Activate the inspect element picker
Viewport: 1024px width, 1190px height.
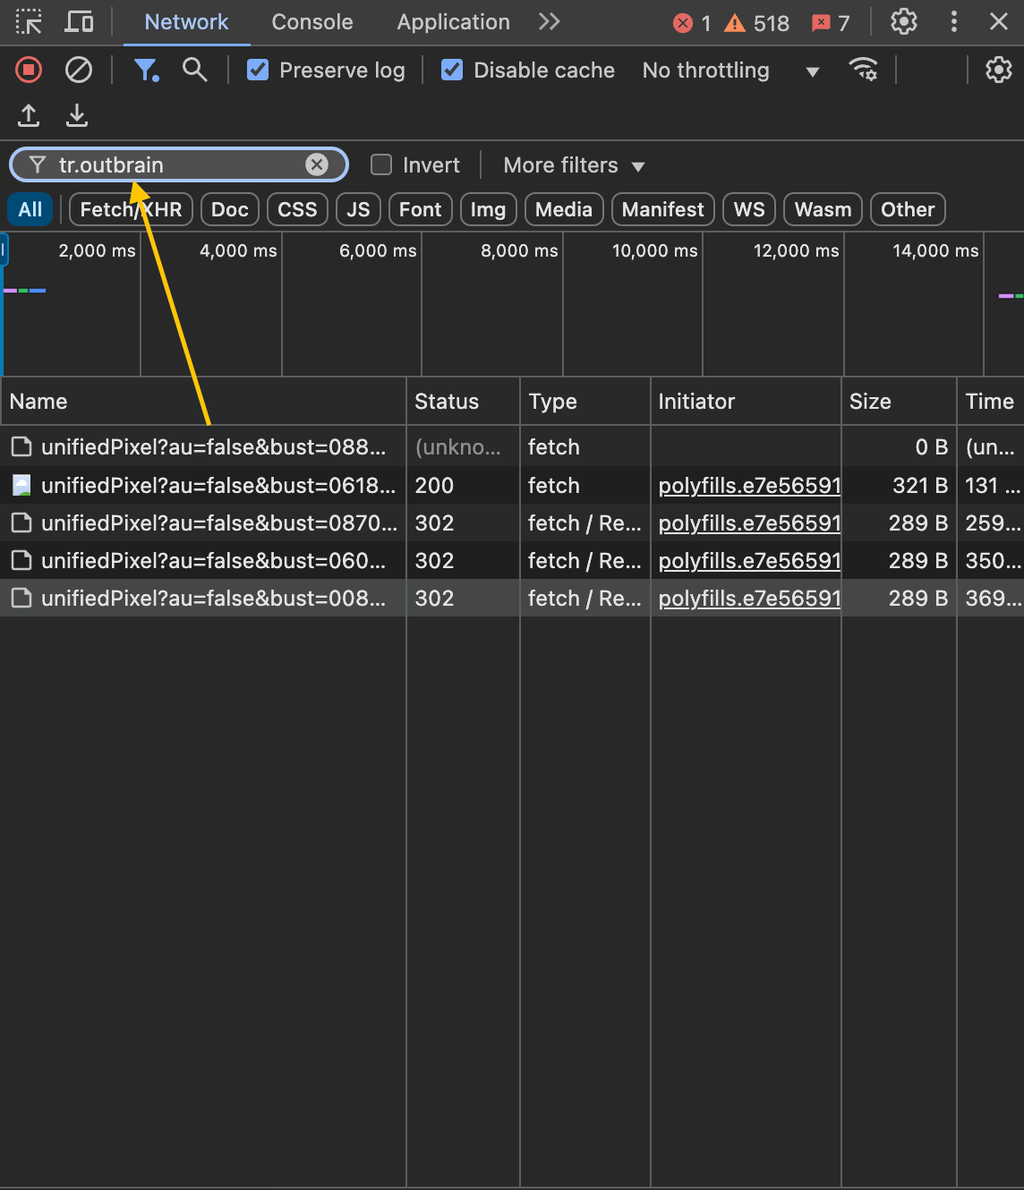coord(29,22)
